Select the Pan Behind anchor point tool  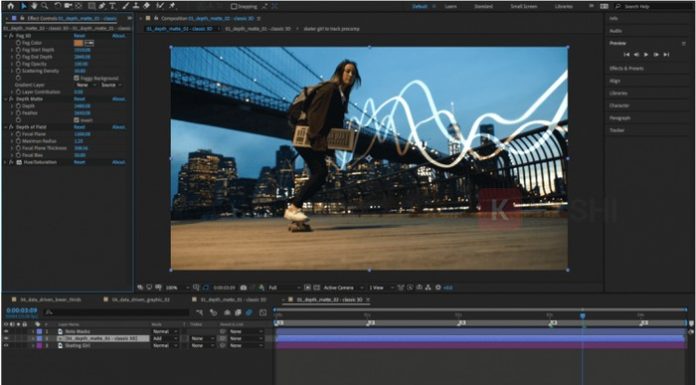[x=79, y=6]
